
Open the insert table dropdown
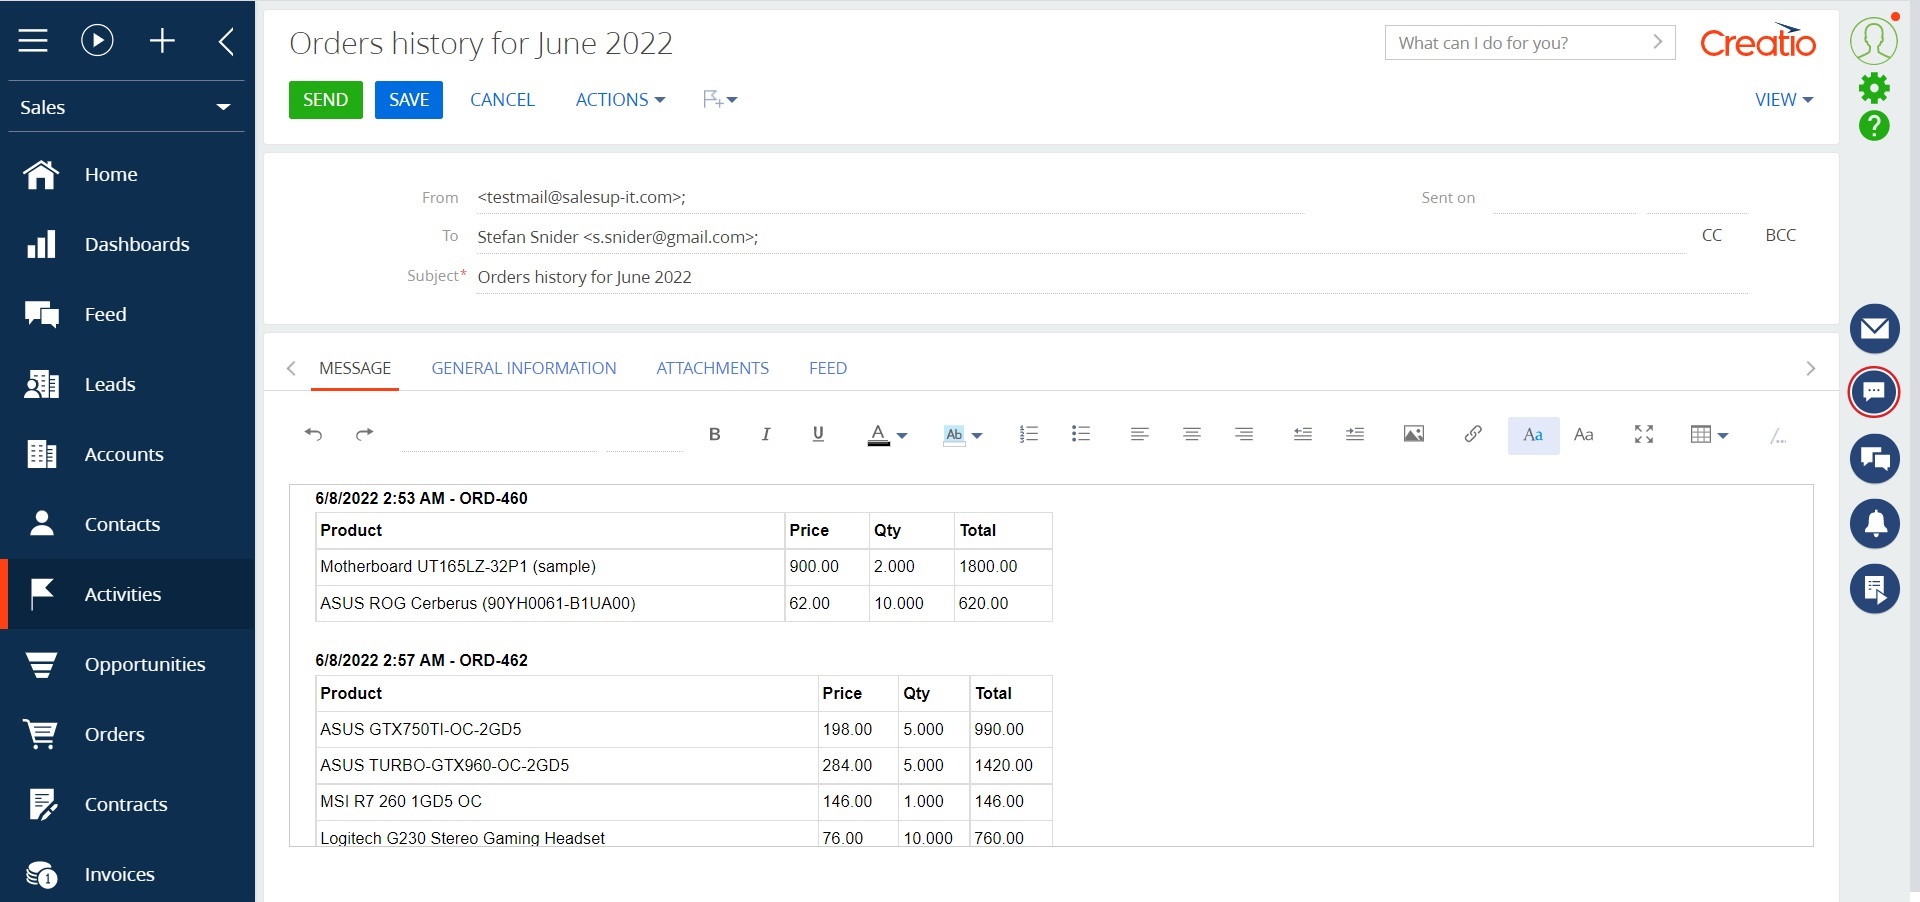coord(1708,434)
